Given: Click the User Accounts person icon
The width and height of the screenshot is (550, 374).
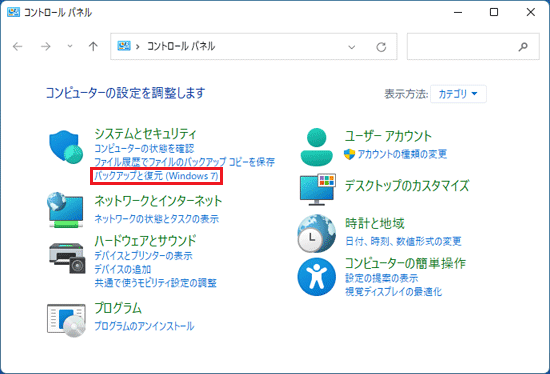Looking at the screenshot, I should coord(316,147).
